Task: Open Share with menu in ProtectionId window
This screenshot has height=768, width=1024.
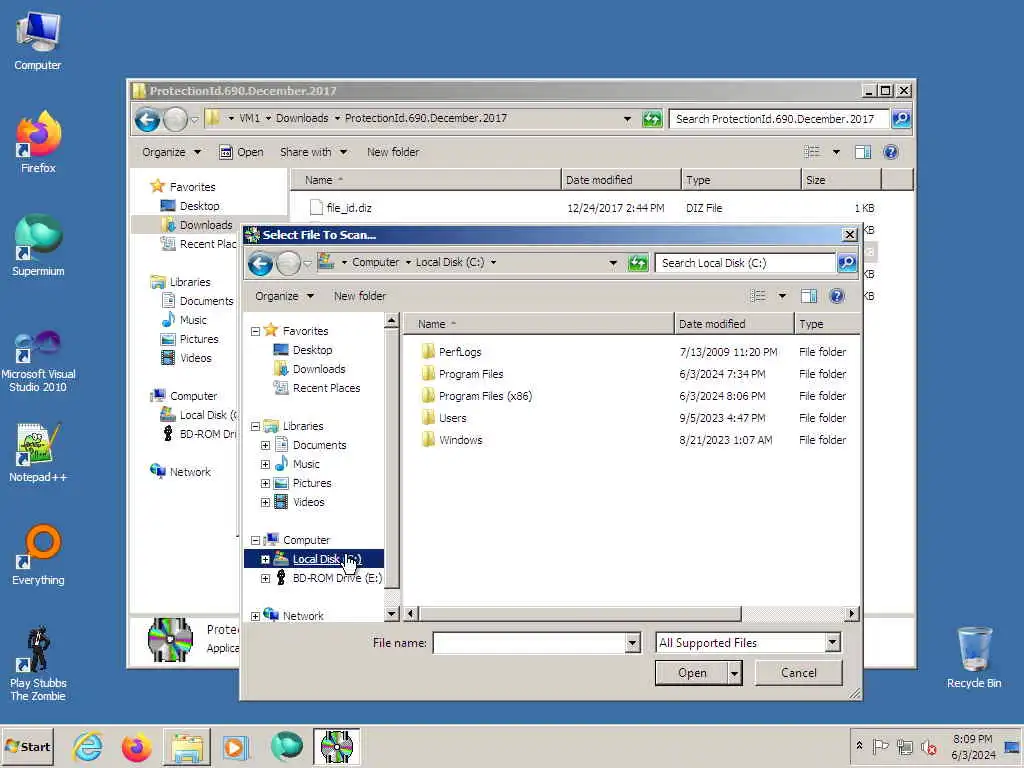Action: [313, 152]
